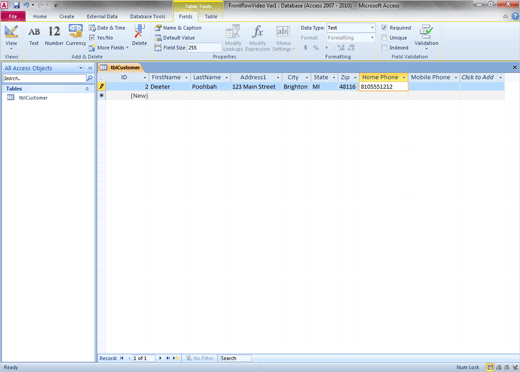
Task: Toggle the Unique checkbox
Action: tap(384, 38)
